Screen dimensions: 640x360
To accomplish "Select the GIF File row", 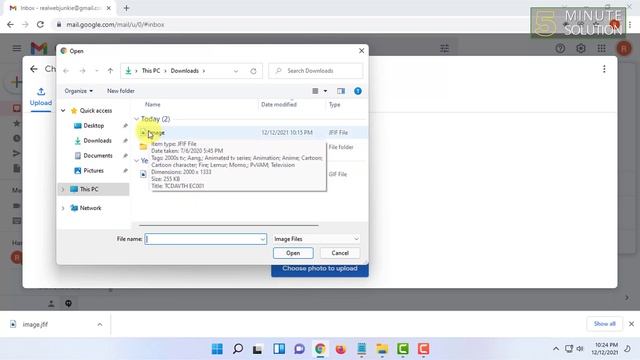I will (252, 174).
